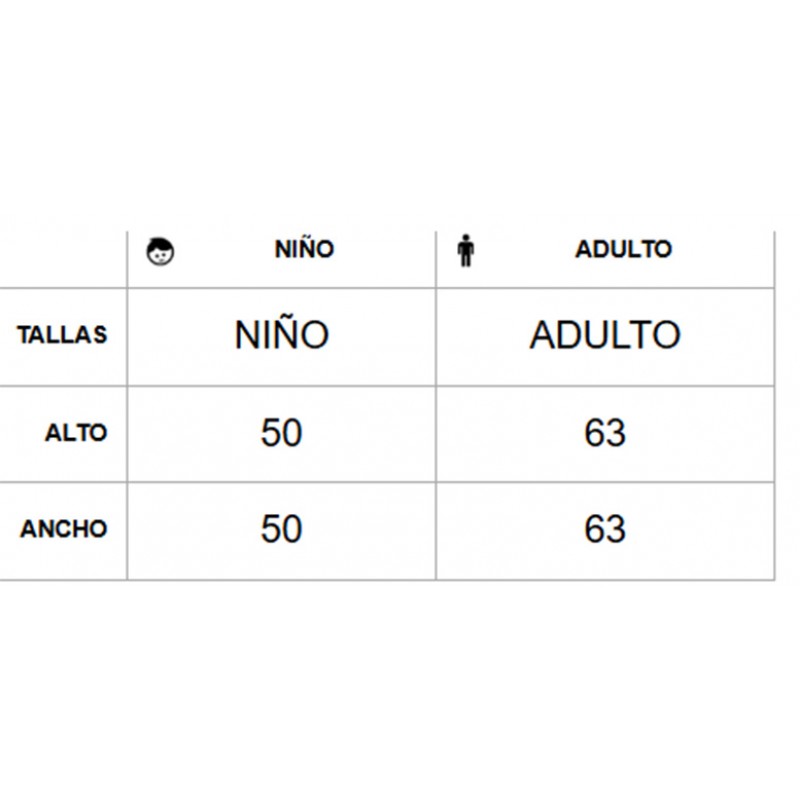This screenshot has width=800, height=800.
Task: Click the bottom border under the ANCHO row
Action: [x=387, y=580]
